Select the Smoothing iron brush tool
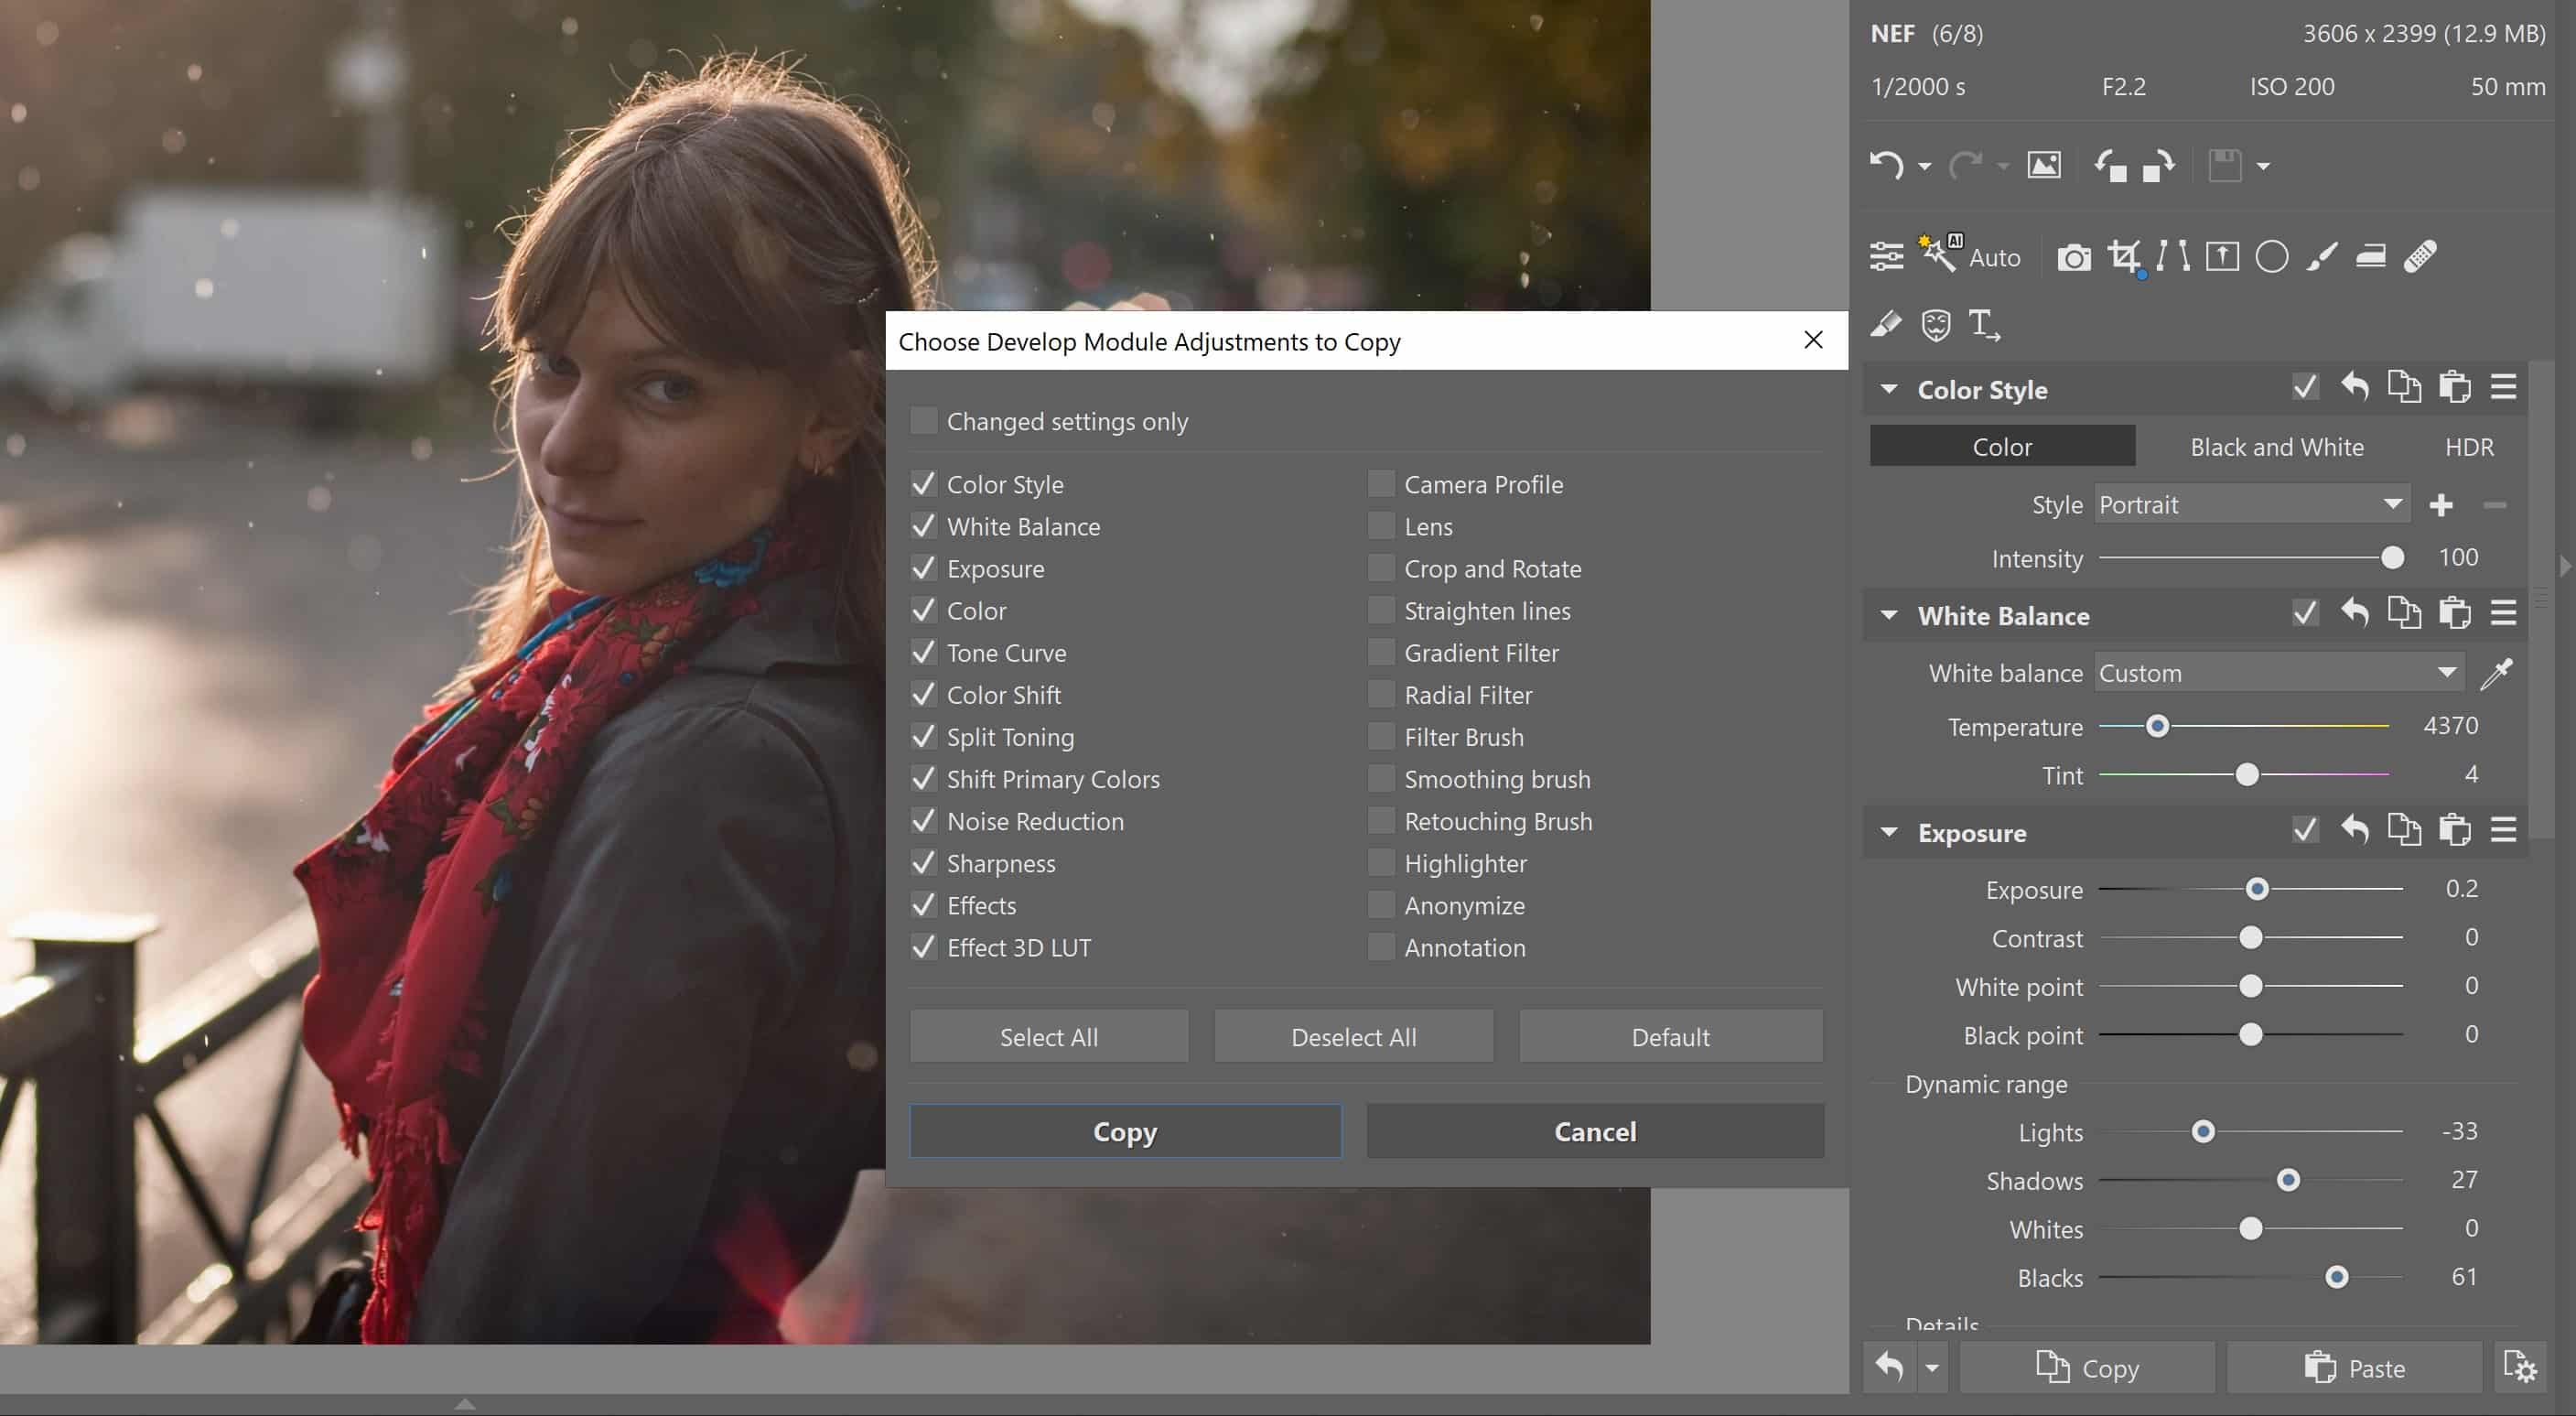2576x1416 pixels. tap(2370, 257)
